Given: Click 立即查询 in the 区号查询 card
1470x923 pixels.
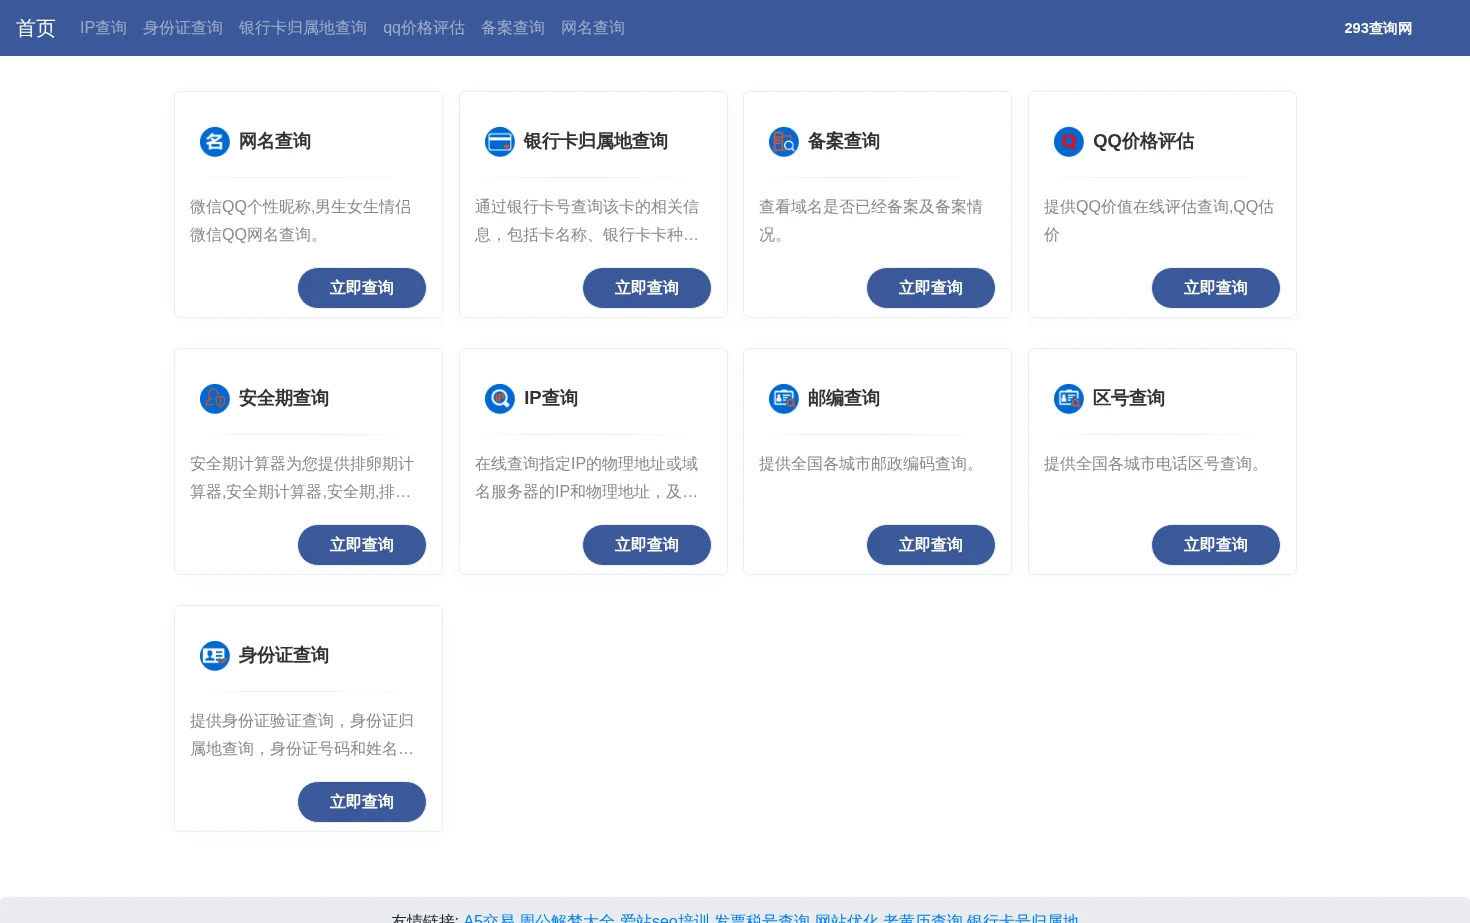Looking at the screenshot, I should click(x=1216, y=545).
